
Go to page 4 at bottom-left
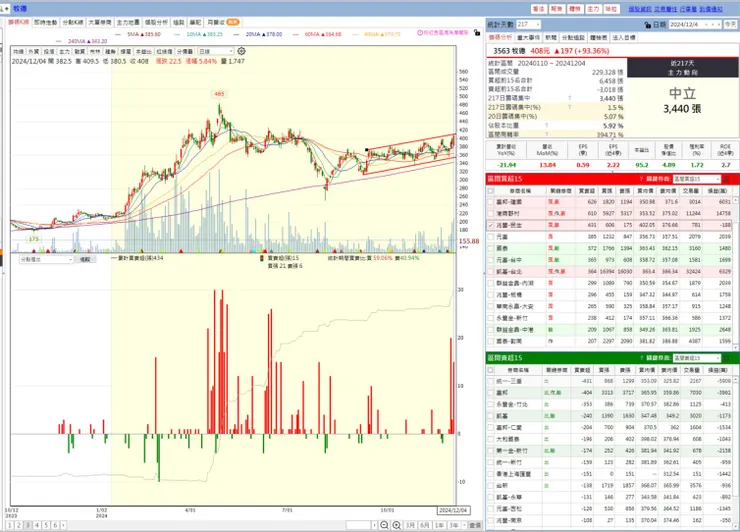coord(37,525)
